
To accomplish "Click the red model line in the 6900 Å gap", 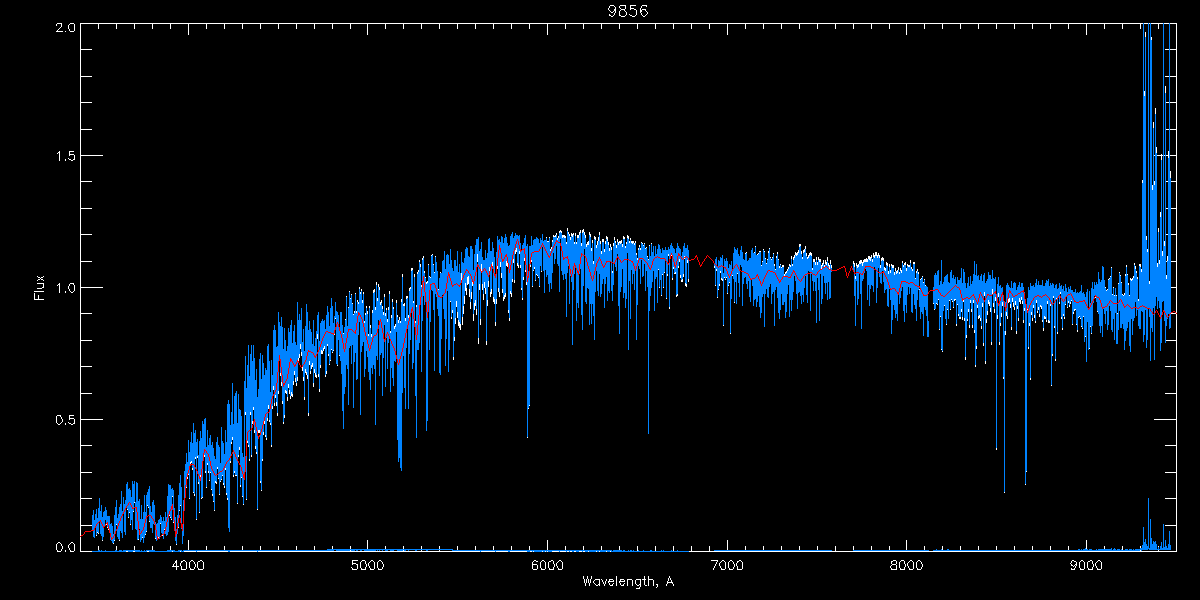I will (x=703, y=260).
